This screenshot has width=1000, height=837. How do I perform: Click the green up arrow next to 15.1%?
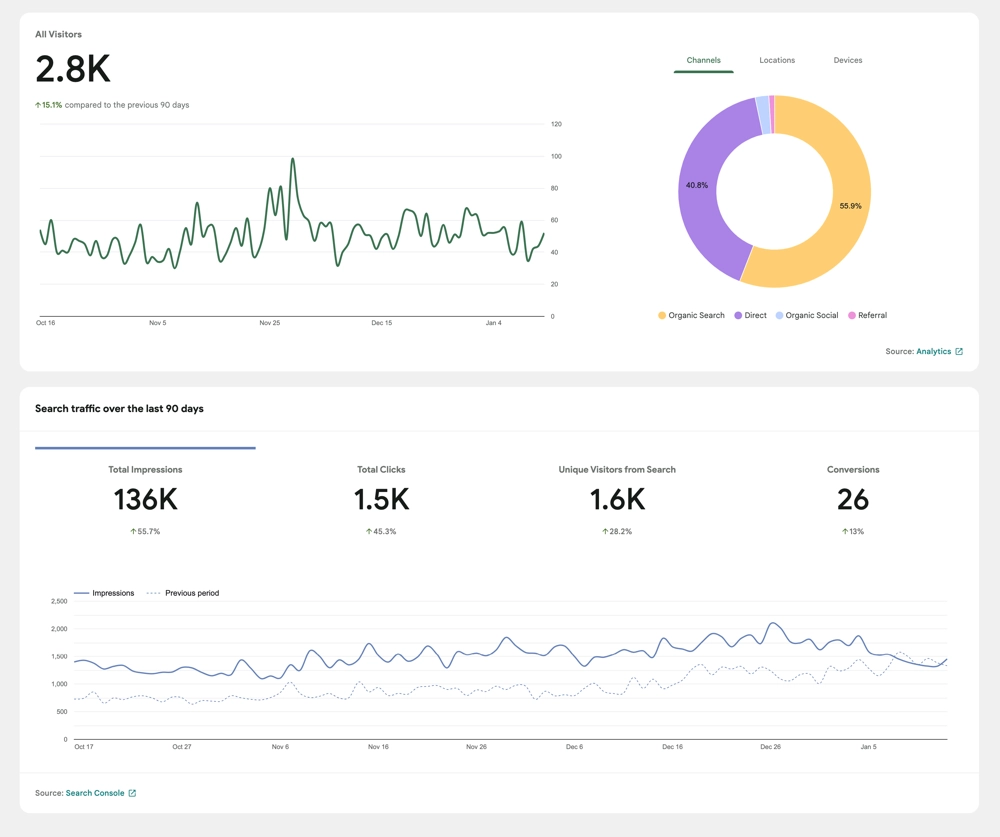coord(38,105)
